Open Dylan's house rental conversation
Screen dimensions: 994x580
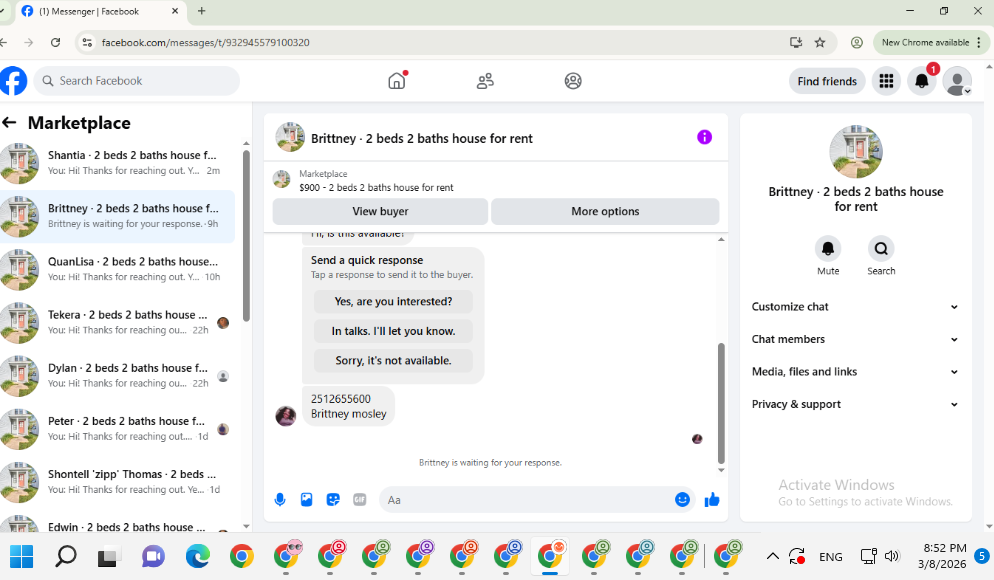117,376
